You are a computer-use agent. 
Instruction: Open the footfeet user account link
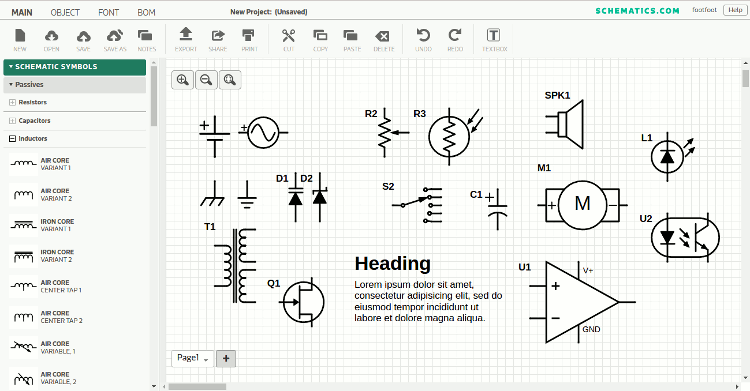click(x=705, y=10)
